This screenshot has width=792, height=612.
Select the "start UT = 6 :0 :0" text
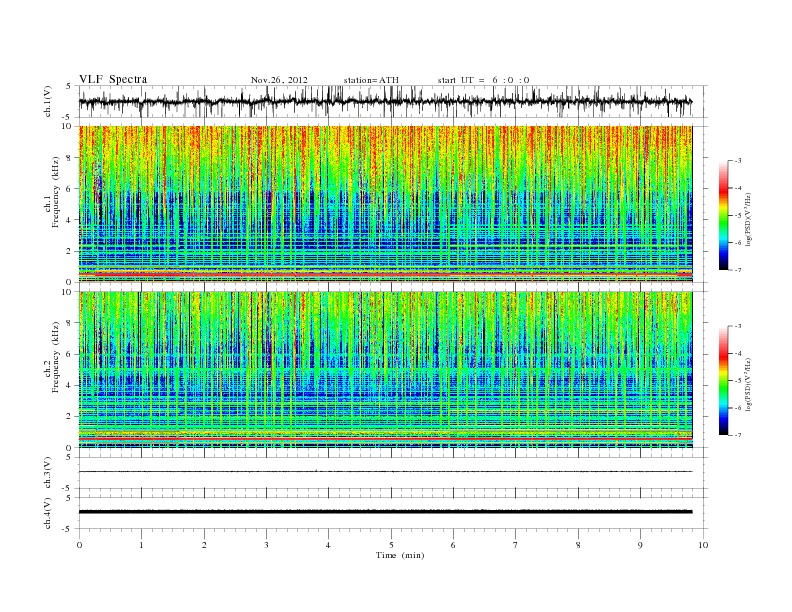pyautogui.click(x=483, y=80)
